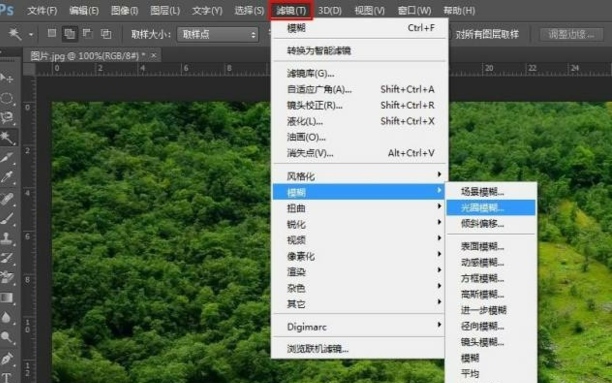612x383 pixels.
Task: Expand the 杂色 submenu
Action: [x=359, y=288]
